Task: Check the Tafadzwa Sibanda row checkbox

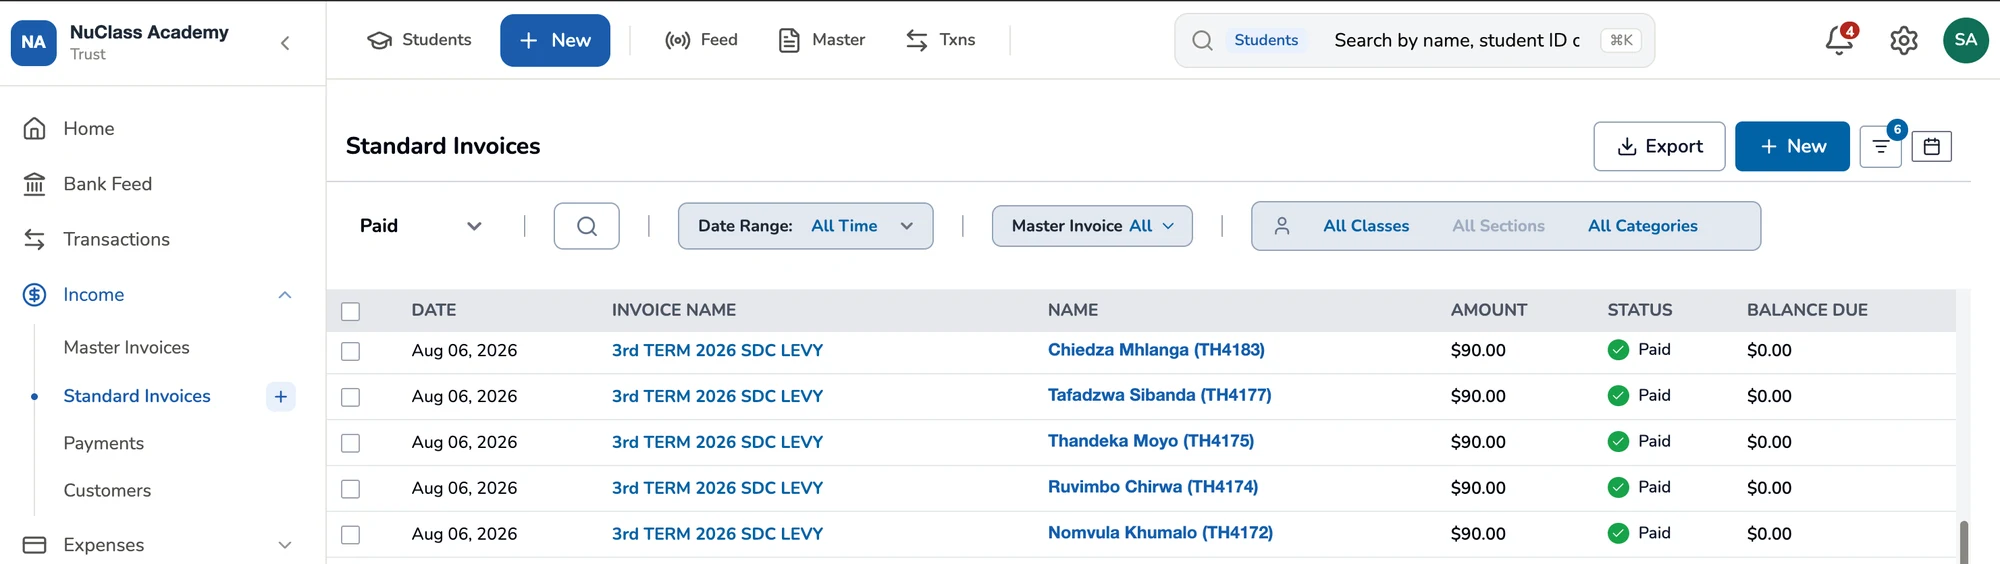Action: 350,397
